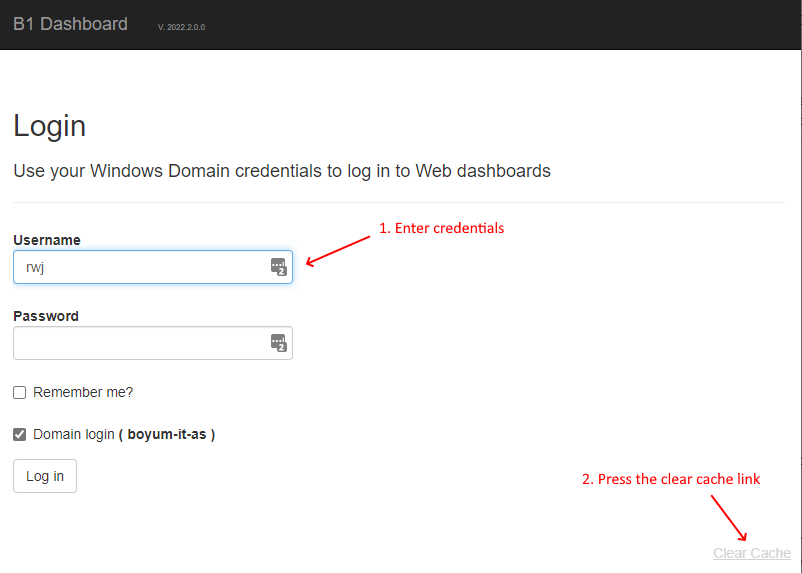The width and height of the screenshot is (802, 573).
Task: Click the password manager icon in Password field
Action: click(x=278, y=343)
